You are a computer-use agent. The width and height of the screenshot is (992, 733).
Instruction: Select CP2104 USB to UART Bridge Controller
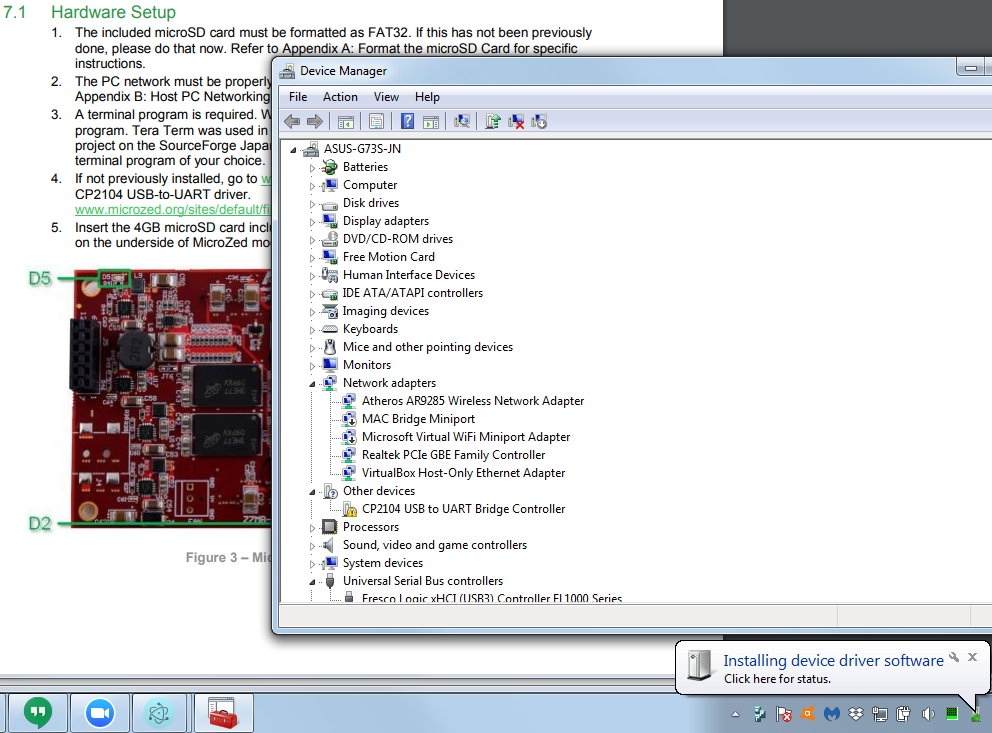[463, 509]
